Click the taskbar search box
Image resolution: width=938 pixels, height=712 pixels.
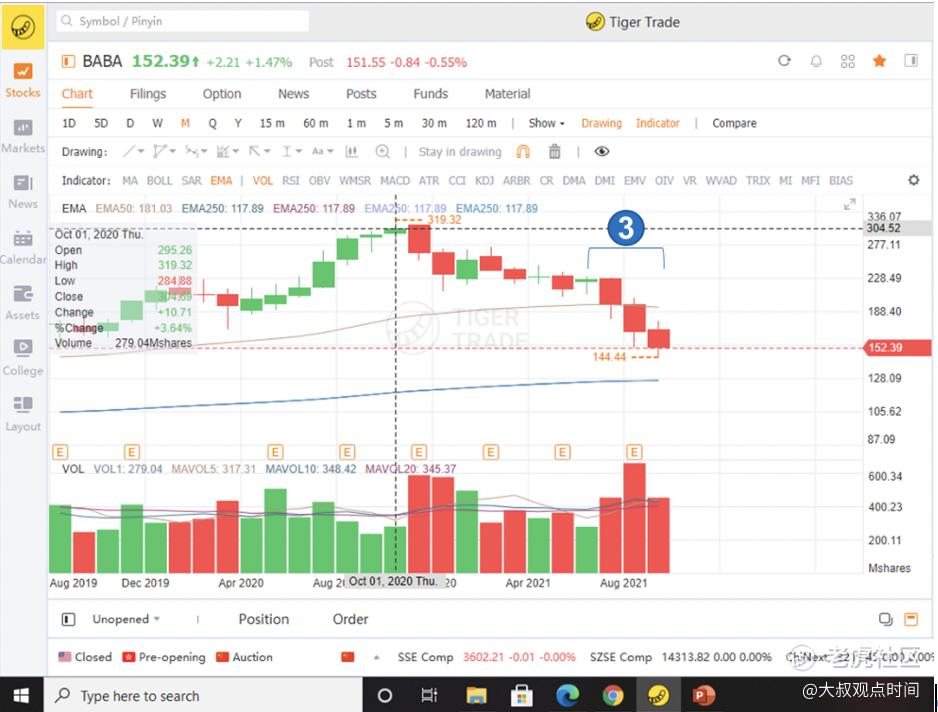coord(203,695)
